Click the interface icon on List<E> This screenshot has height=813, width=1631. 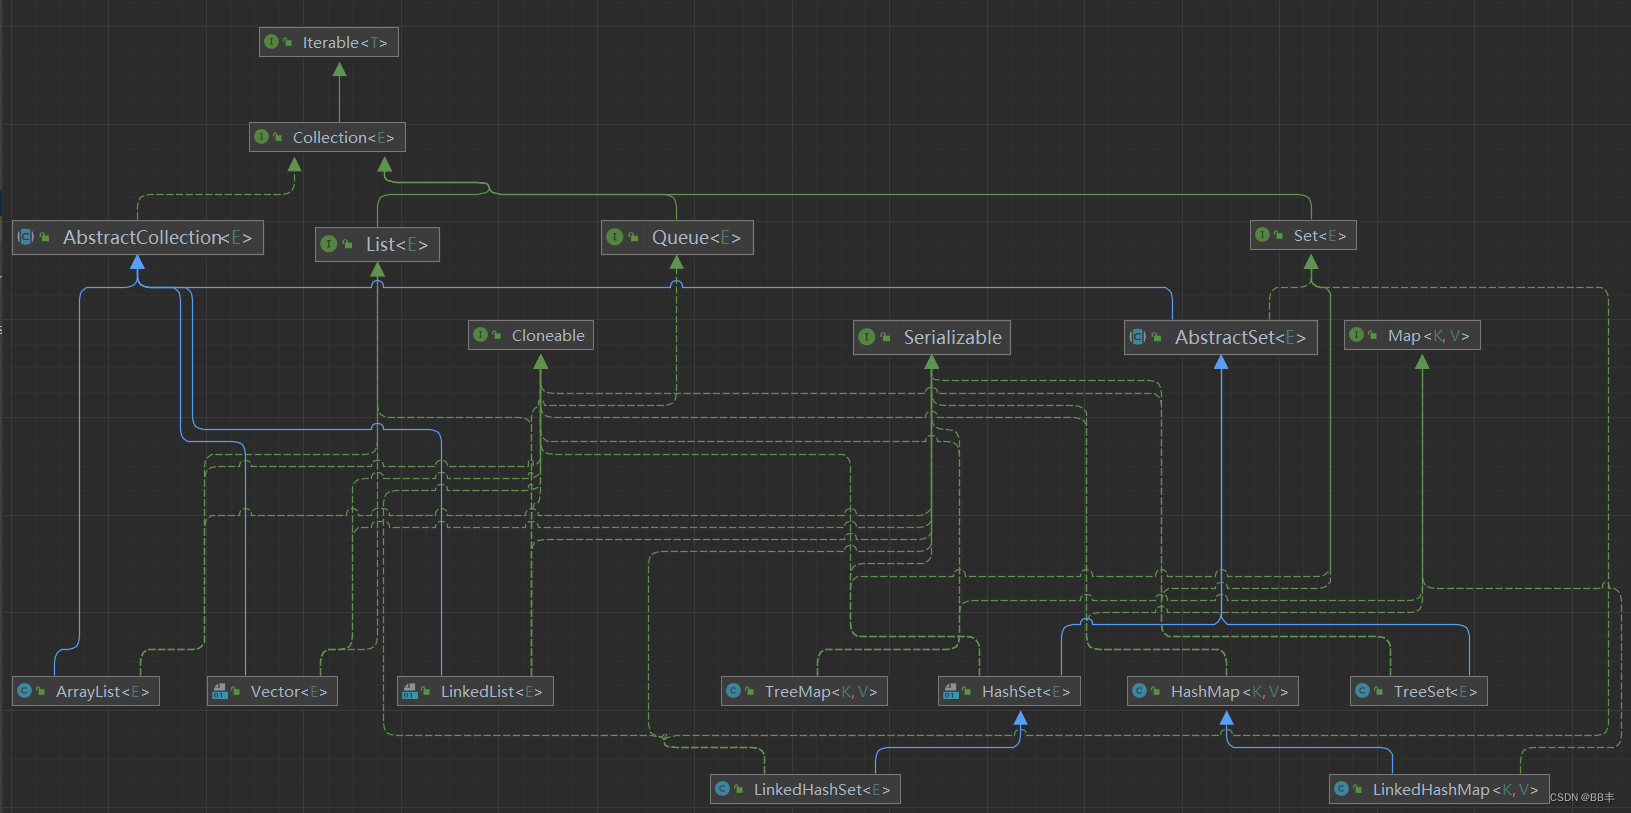(x=329, y=244)
